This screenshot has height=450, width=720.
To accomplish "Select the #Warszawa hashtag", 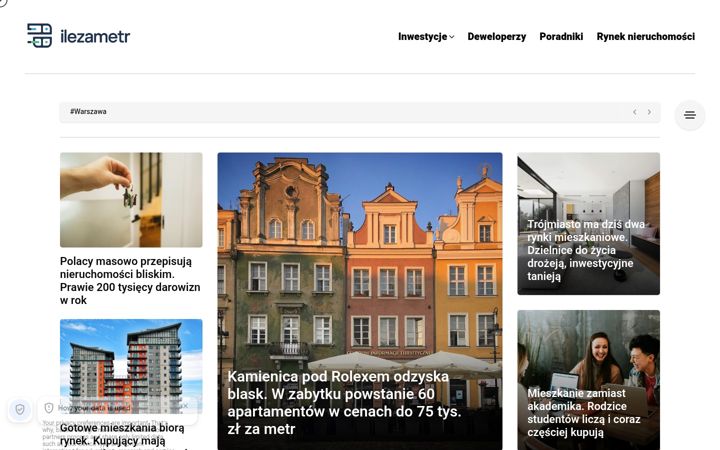I will tap(88, 112).
